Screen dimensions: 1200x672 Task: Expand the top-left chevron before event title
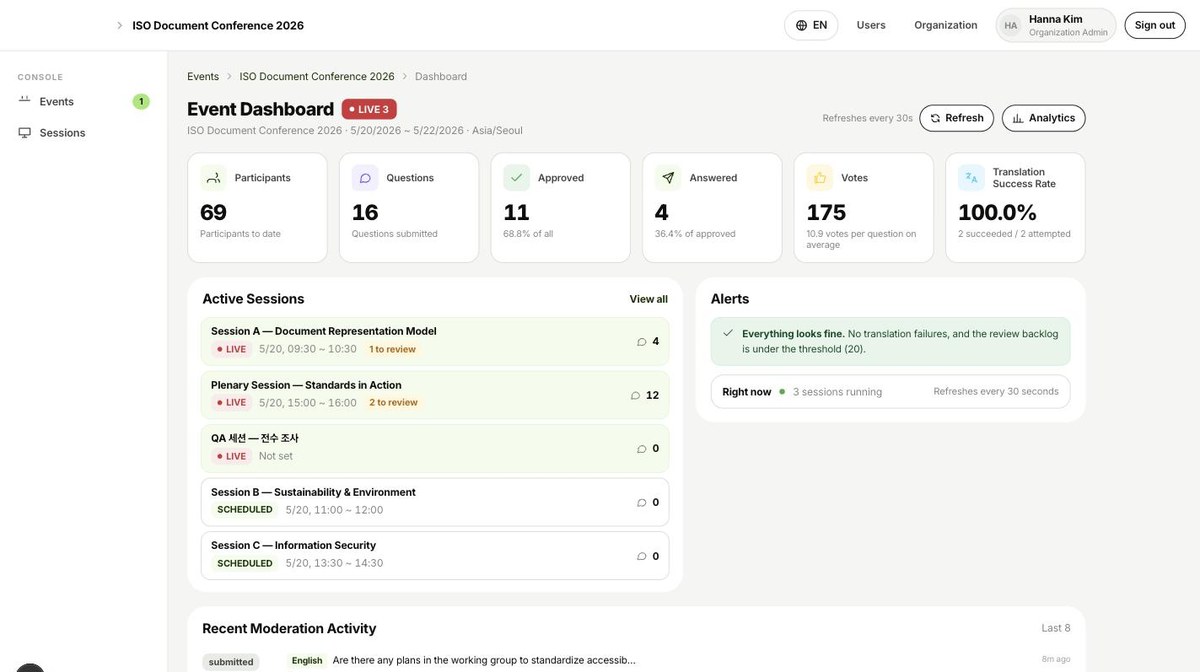click(120, 25)
